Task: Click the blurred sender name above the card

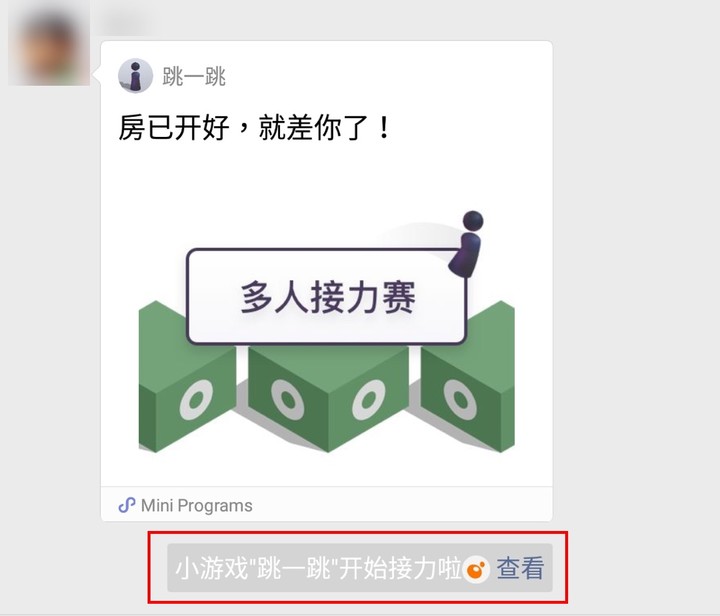Action: [x=125, y=23]
